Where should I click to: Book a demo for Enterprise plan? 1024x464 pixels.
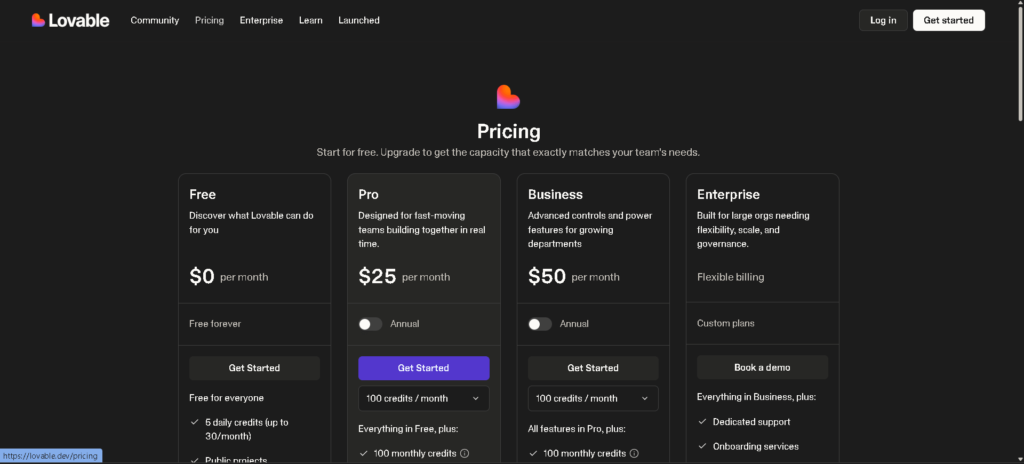pos(762,368)
